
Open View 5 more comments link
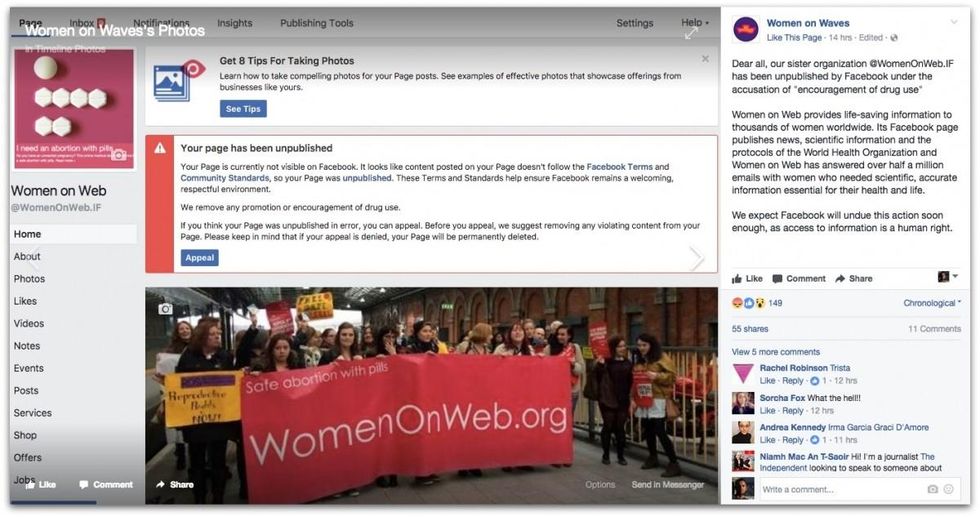(776, 351)
